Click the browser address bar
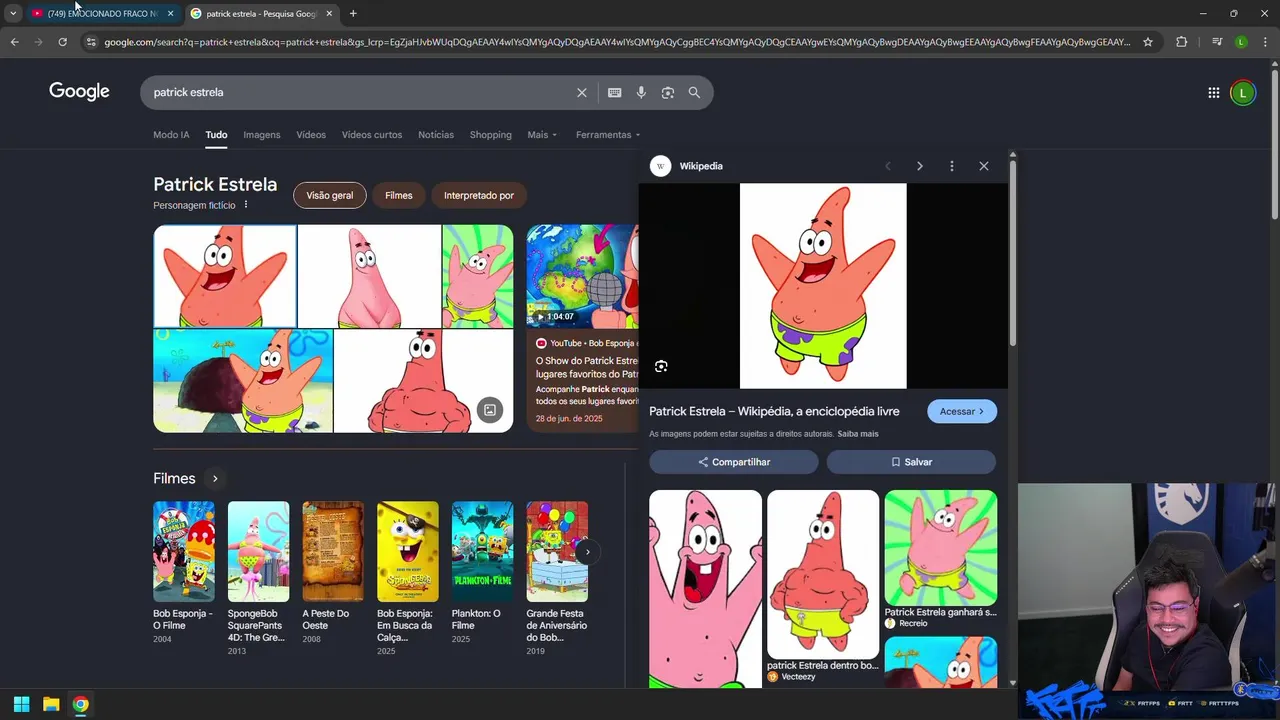The image size is (1280, 720). [617, 42]
